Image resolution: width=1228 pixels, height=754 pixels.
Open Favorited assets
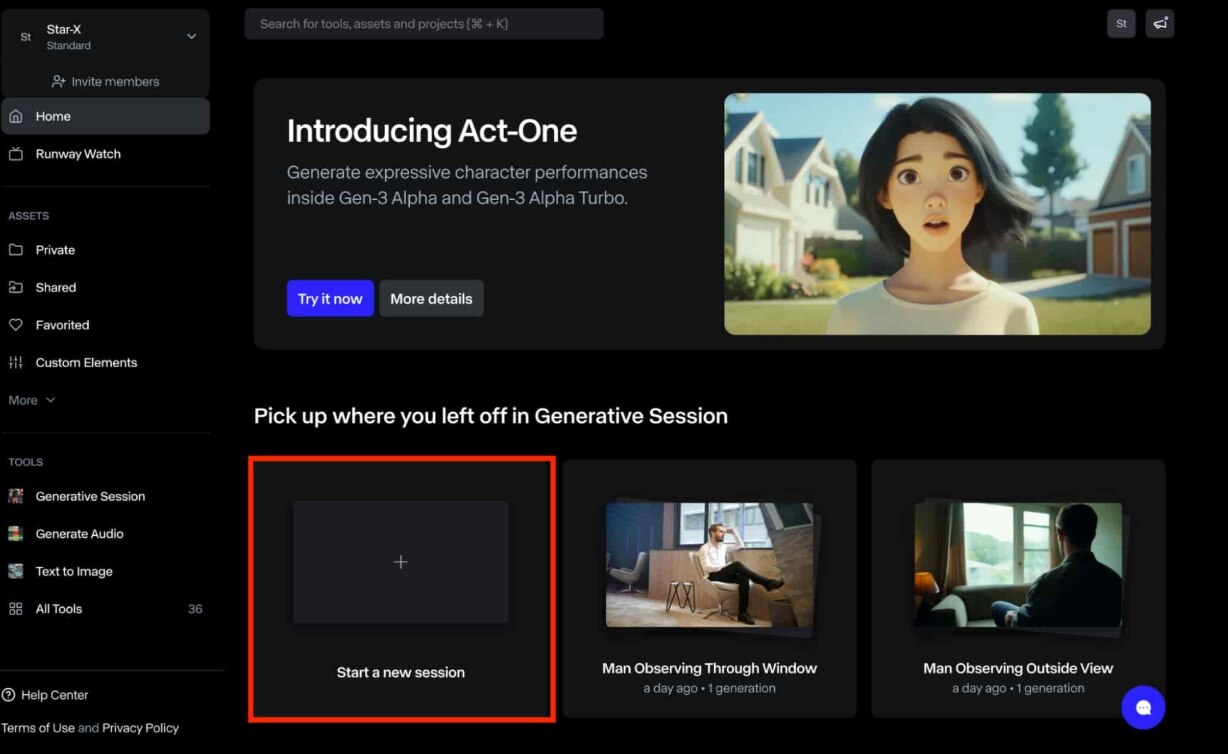tap(105, 325)
